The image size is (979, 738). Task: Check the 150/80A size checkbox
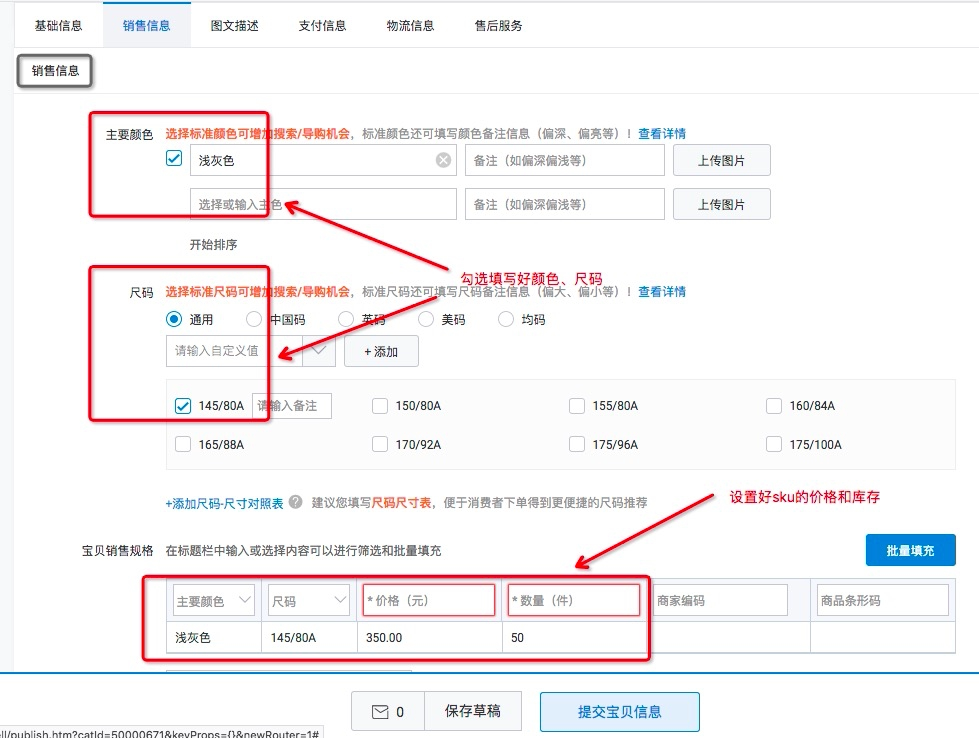point(380,406)
